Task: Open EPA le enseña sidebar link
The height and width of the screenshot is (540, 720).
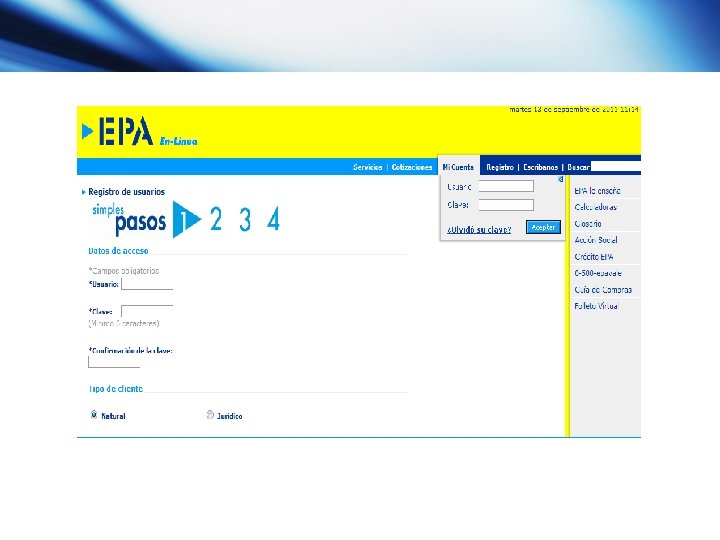Action: pos(597,191)
